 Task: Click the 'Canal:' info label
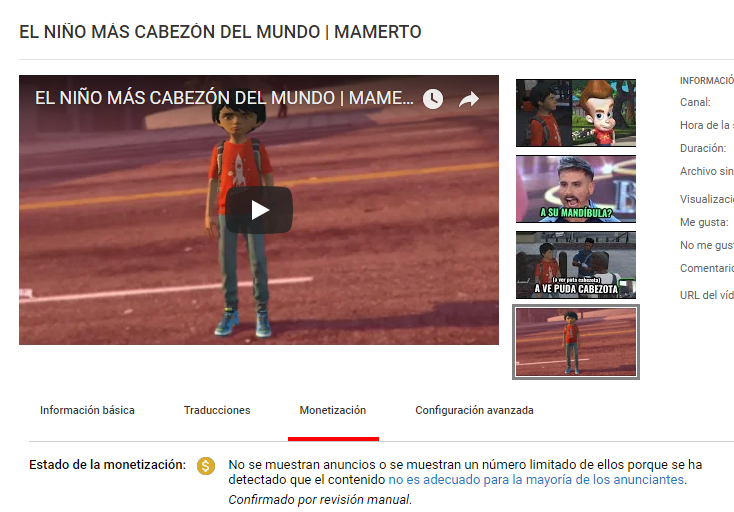[x=695, y=102]
